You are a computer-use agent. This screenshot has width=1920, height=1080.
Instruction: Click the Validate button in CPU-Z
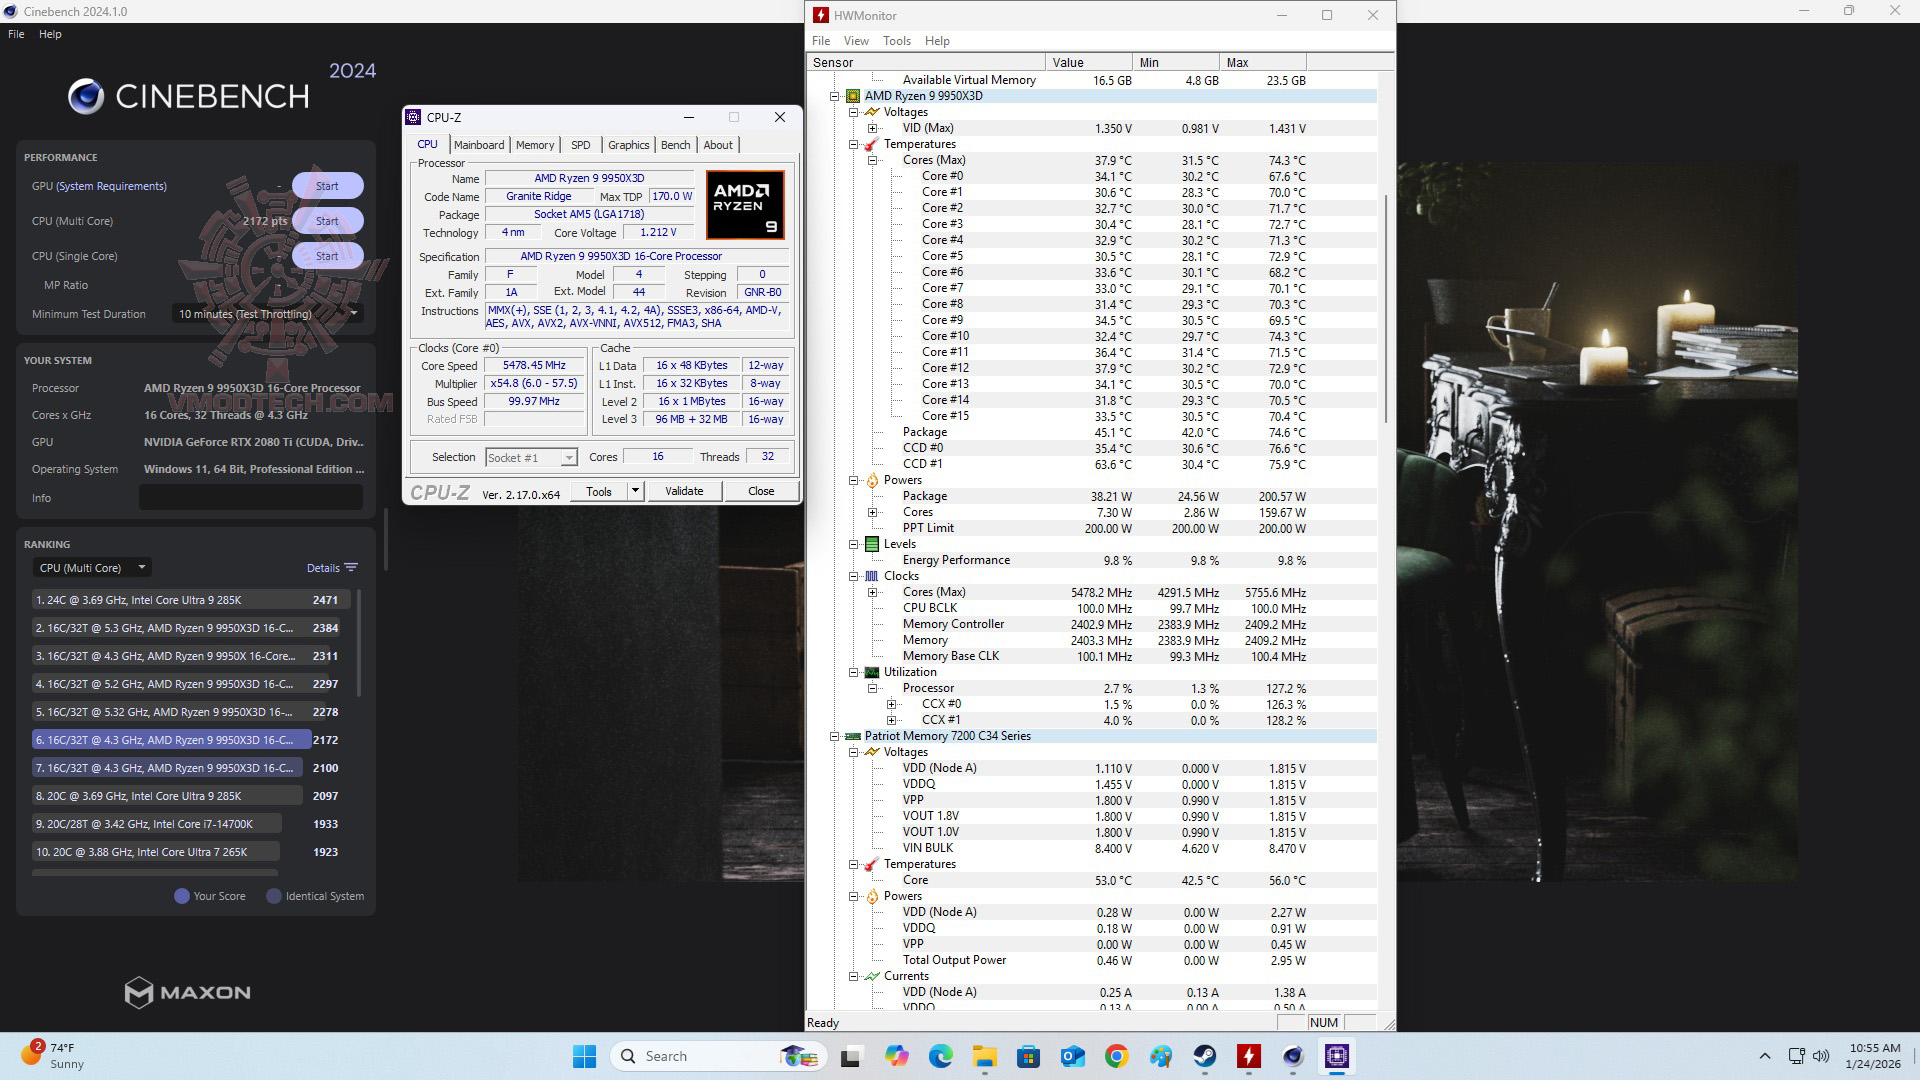(x=684, y=491)
